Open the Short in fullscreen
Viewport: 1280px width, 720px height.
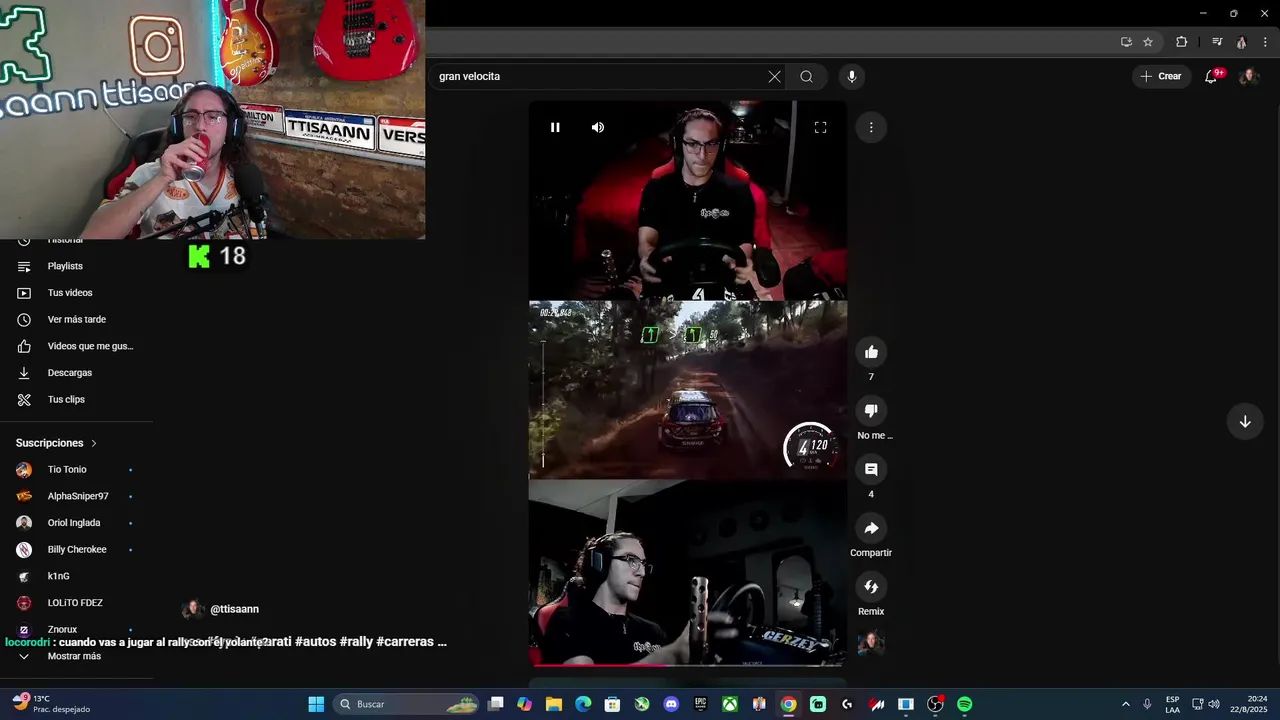pyautogui.click(x=820, y=127)
